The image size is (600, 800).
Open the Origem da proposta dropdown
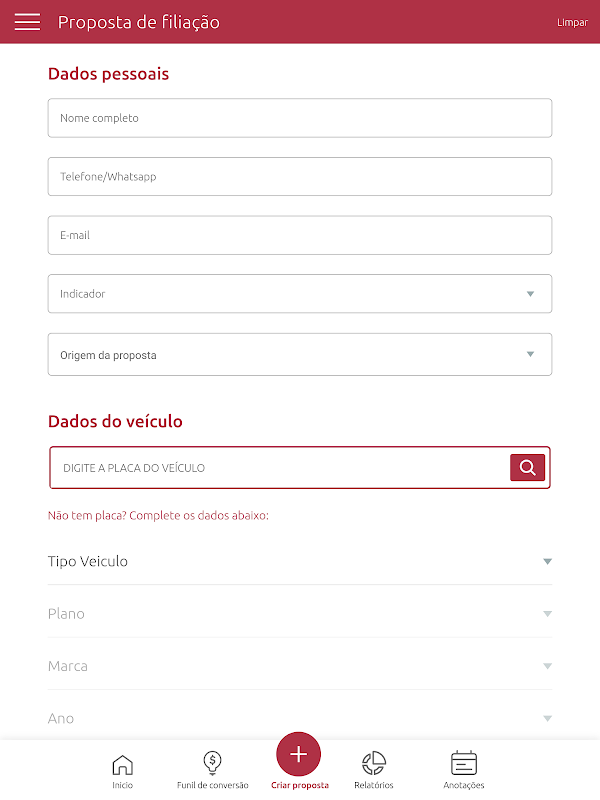point(300,355)
